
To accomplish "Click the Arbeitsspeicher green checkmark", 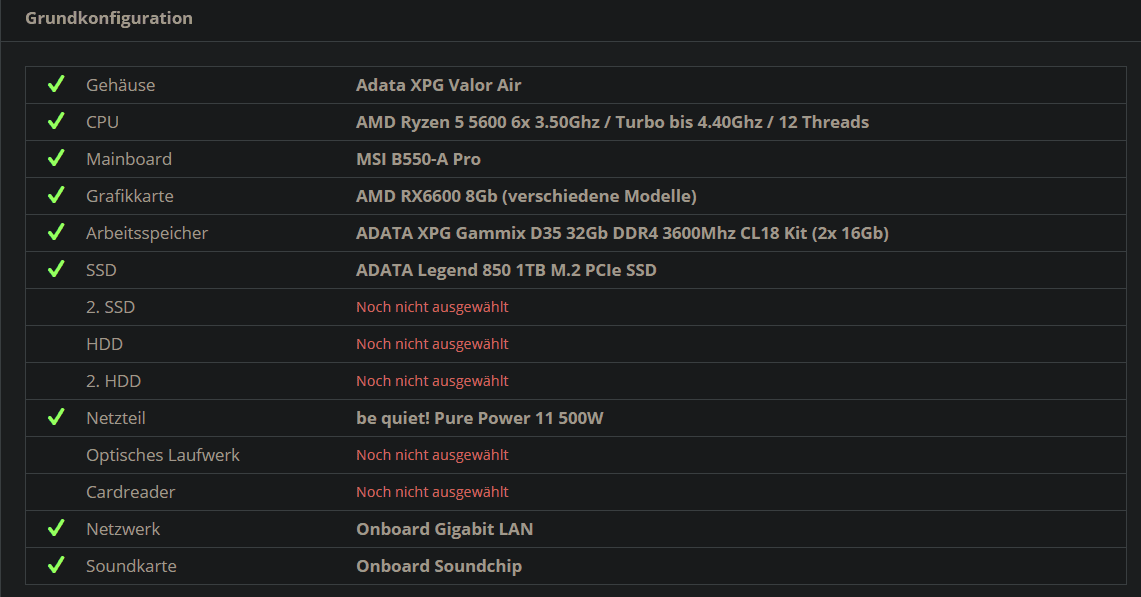I will (56, 233).
